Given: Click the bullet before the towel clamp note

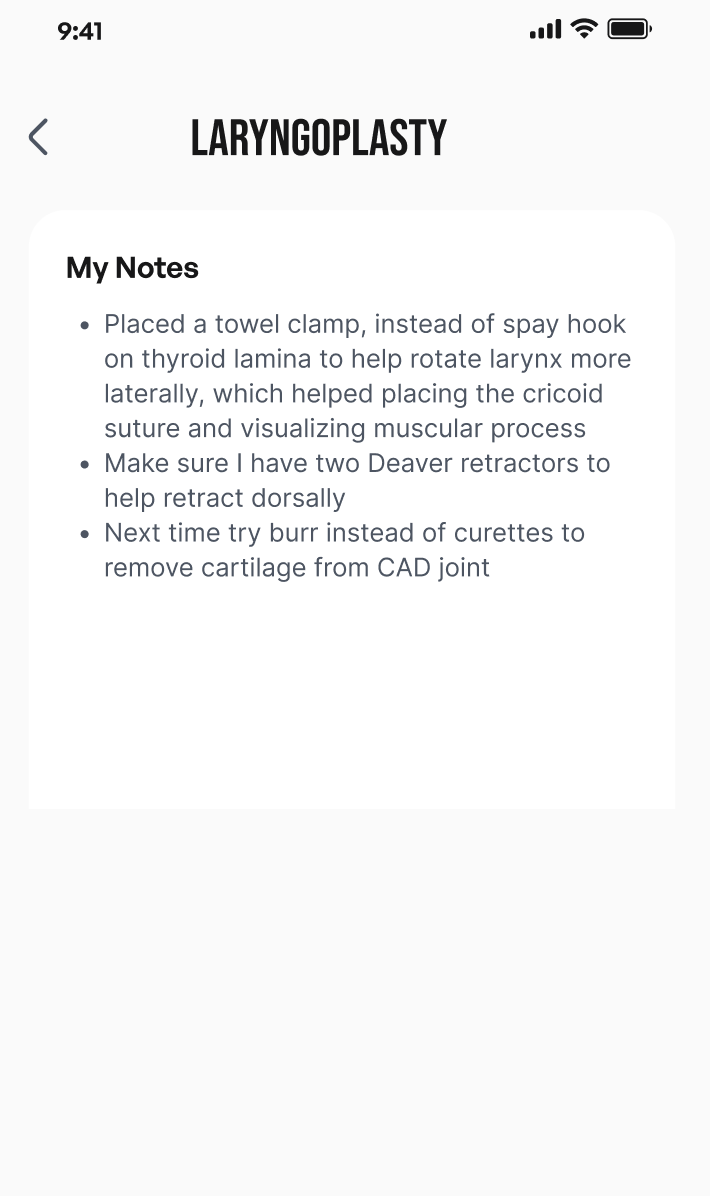Looking at the screenshot, I should (x=84, y=325).
